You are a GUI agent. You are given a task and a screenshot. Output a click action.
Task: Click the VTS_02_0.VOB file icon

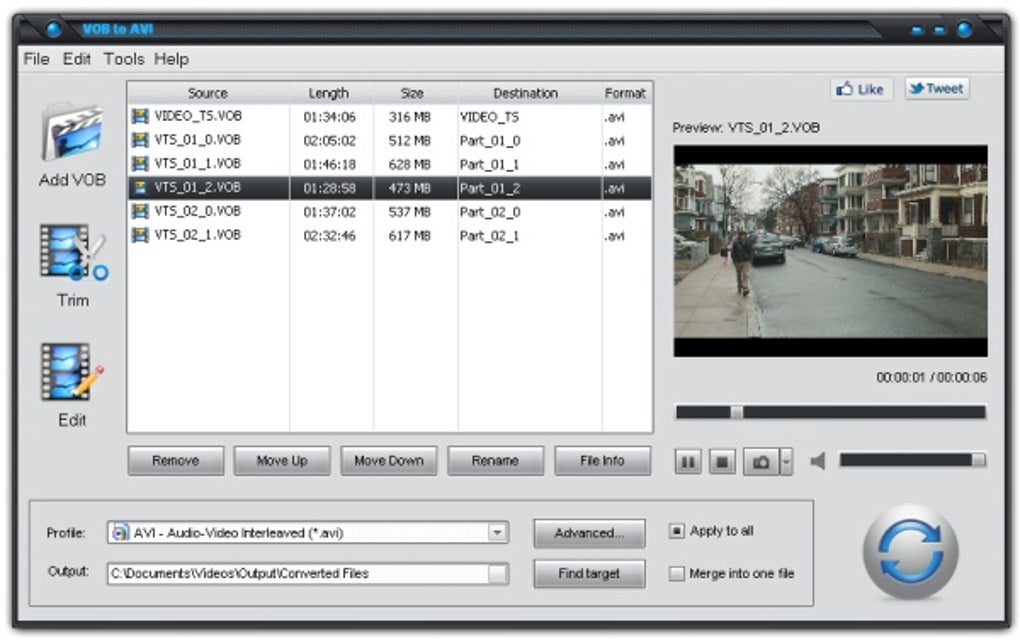140,211
